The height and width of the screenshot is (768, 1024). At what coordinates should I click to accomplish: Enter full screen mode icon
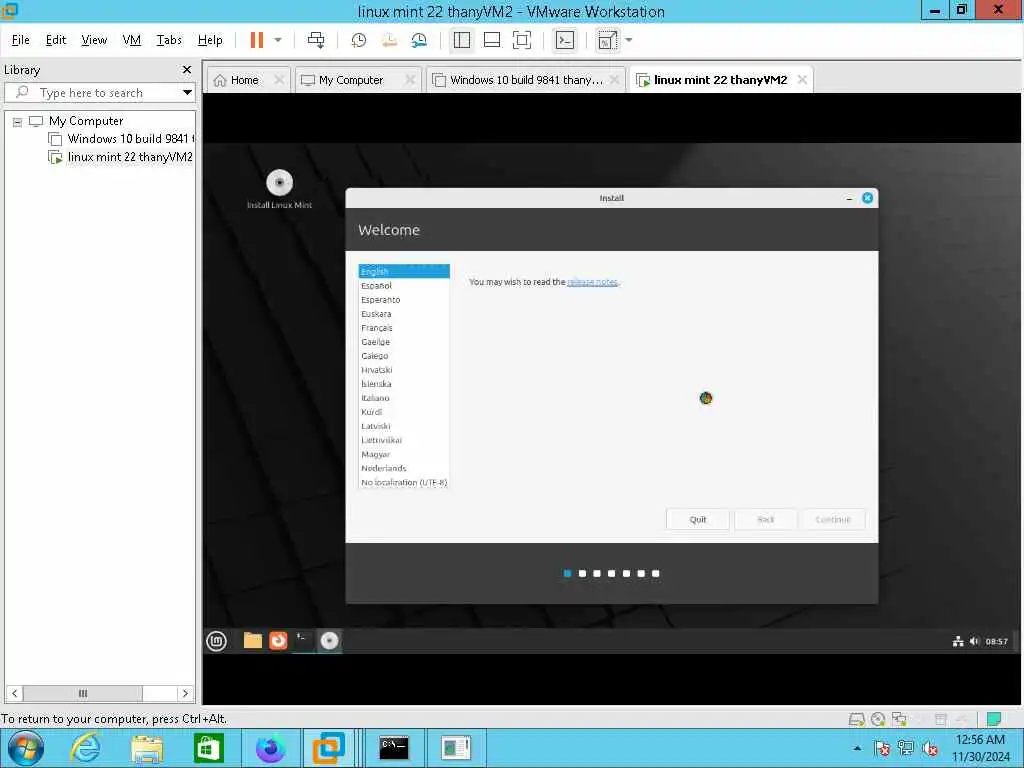[x=522, y=40]
